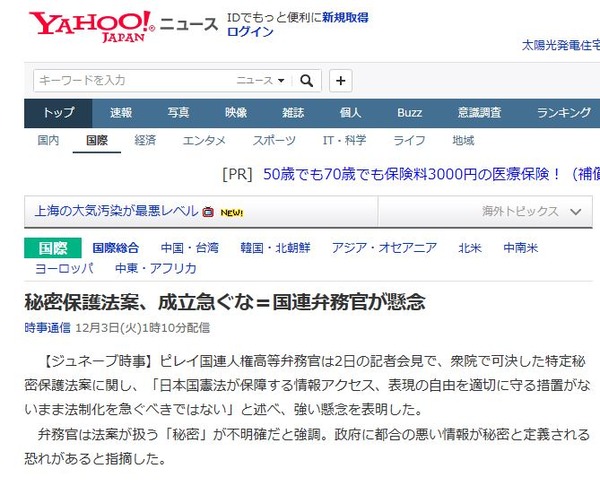Open the ニュース search category dropdown
The height and width of the screenshot is (486, 600).
click(260, 80)
